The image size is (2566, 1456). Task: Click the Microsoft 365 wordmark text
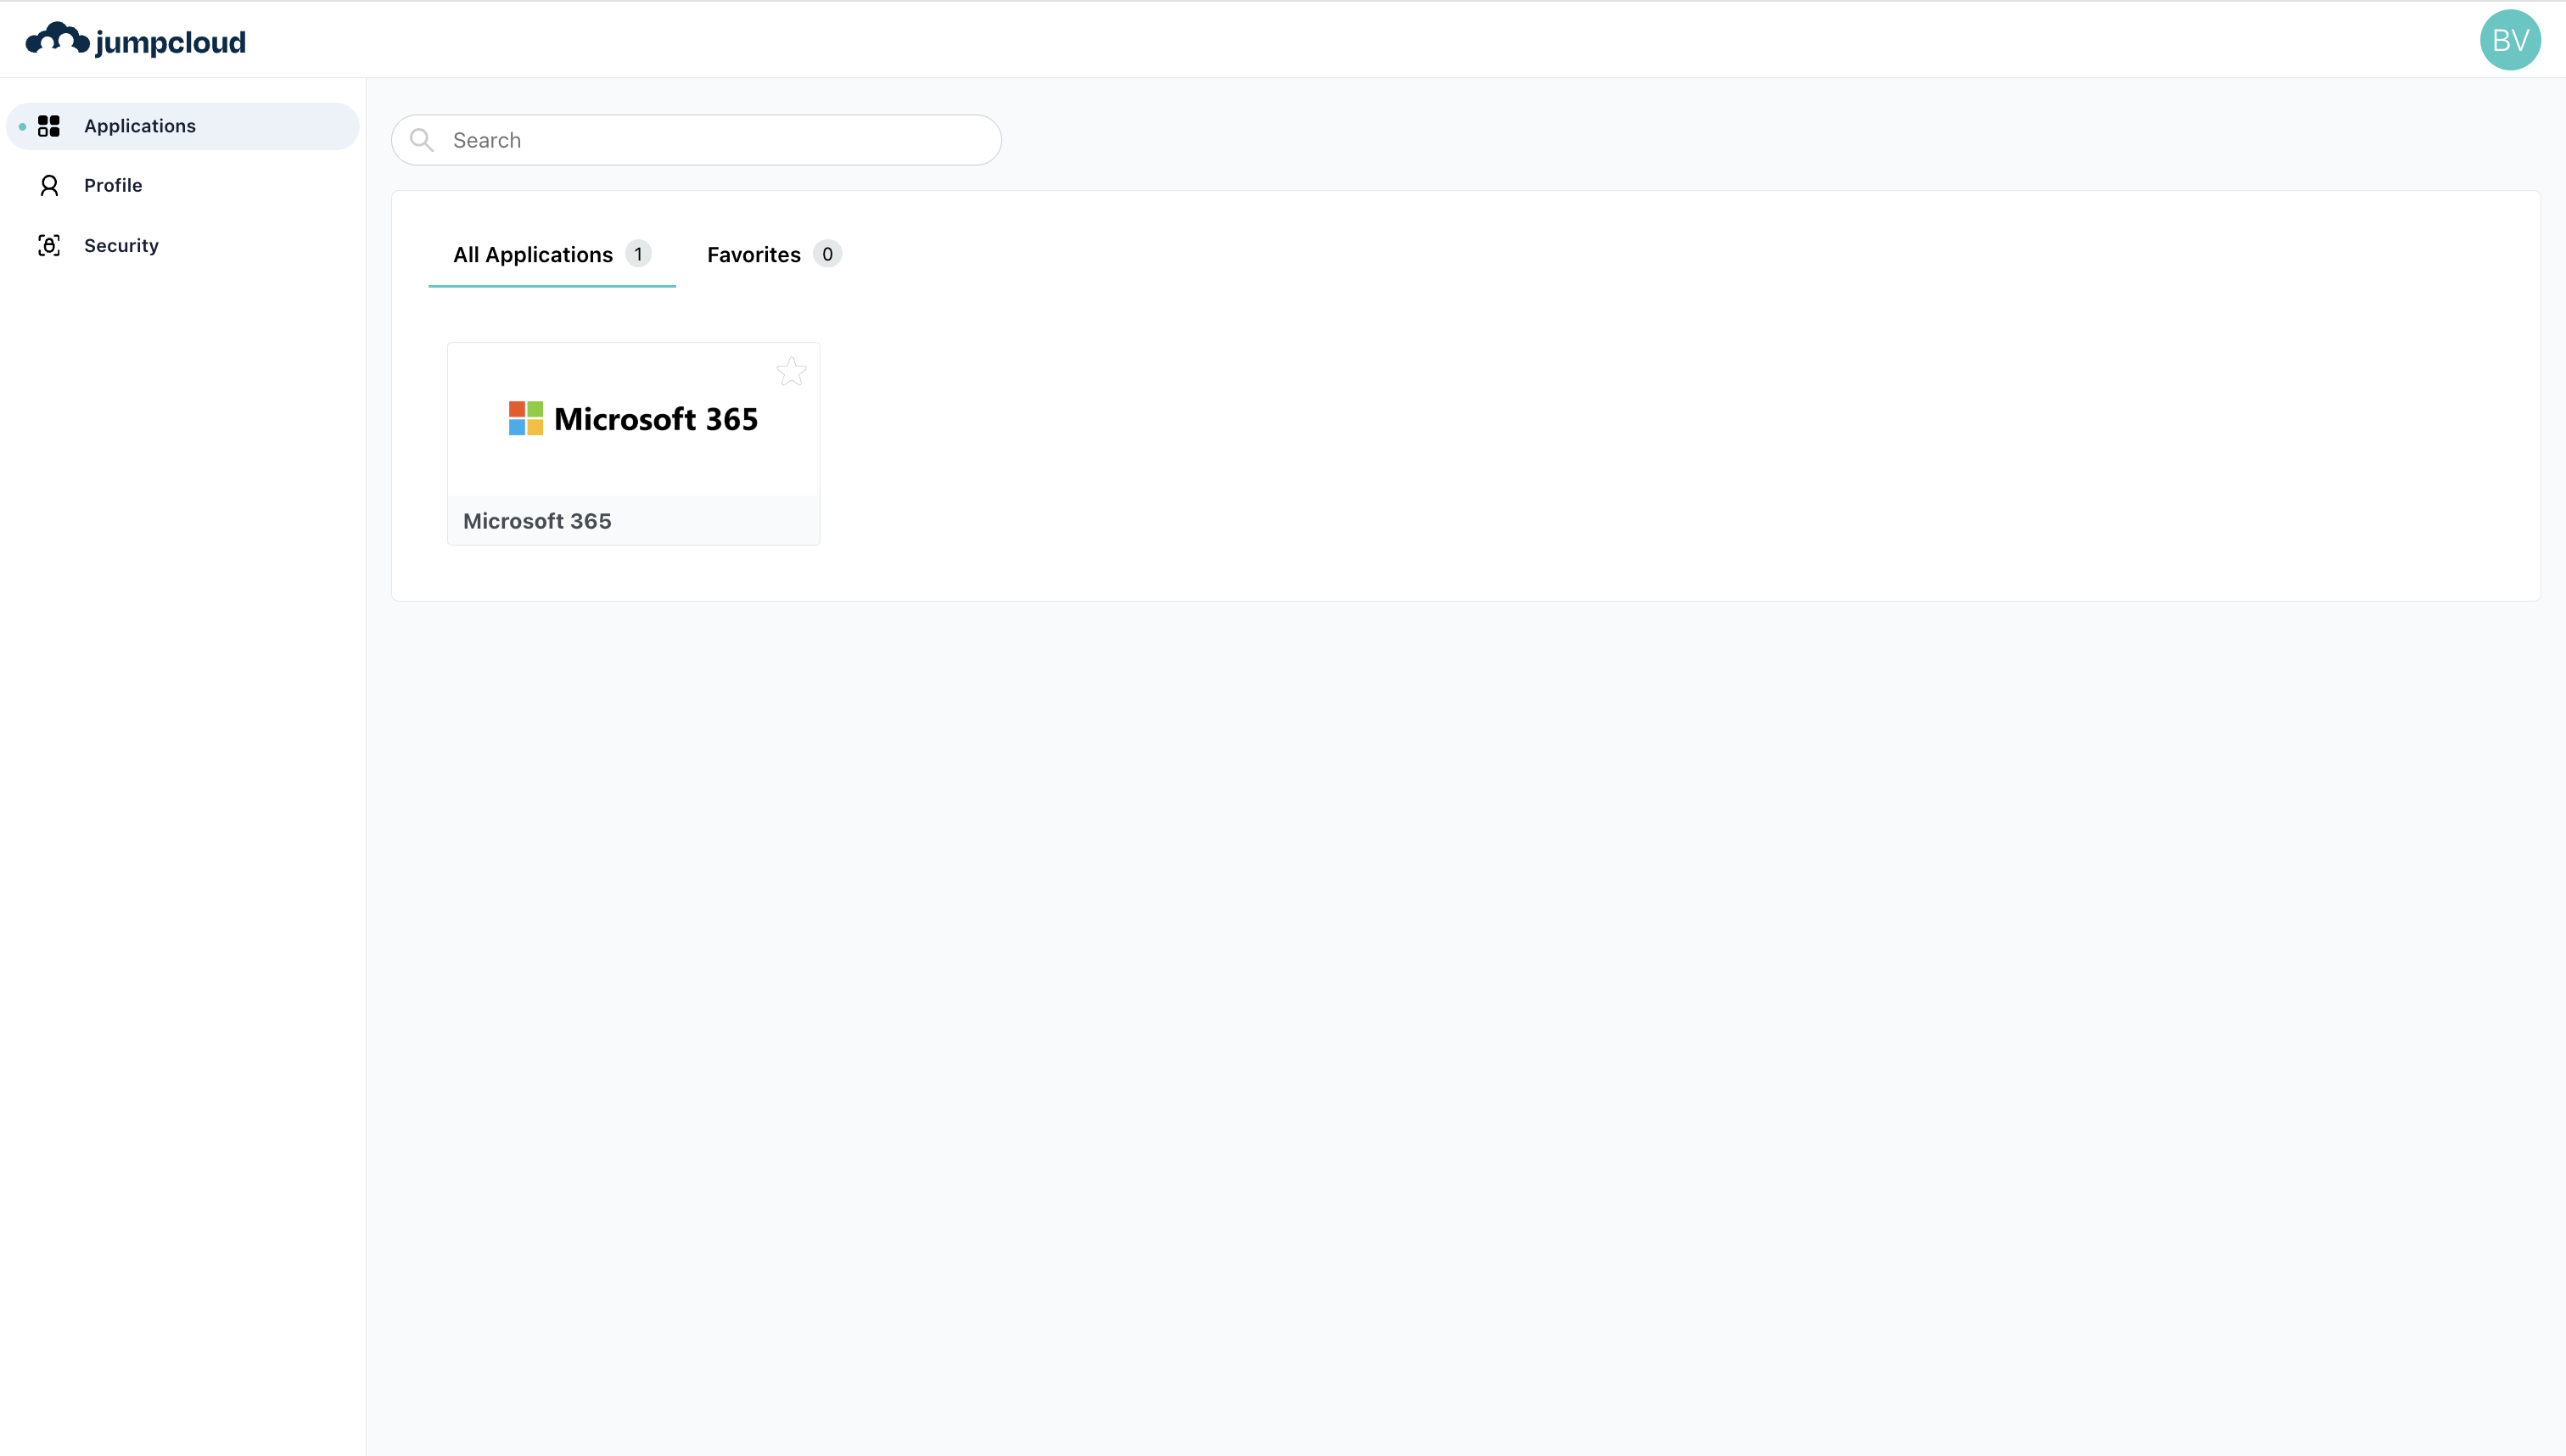click(656, 420)
